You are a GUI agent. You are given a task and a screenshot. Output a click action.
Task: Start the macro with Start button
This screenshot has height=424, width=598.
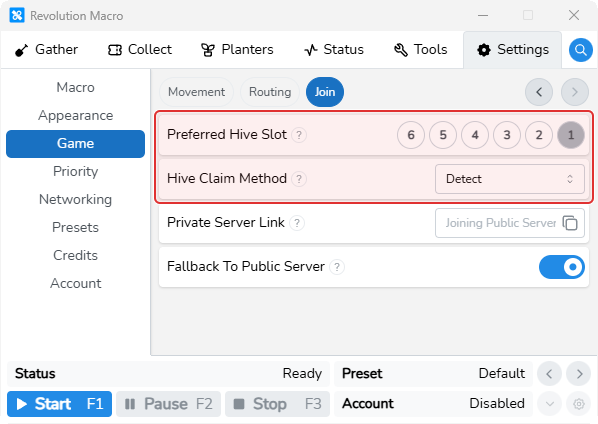59,404
